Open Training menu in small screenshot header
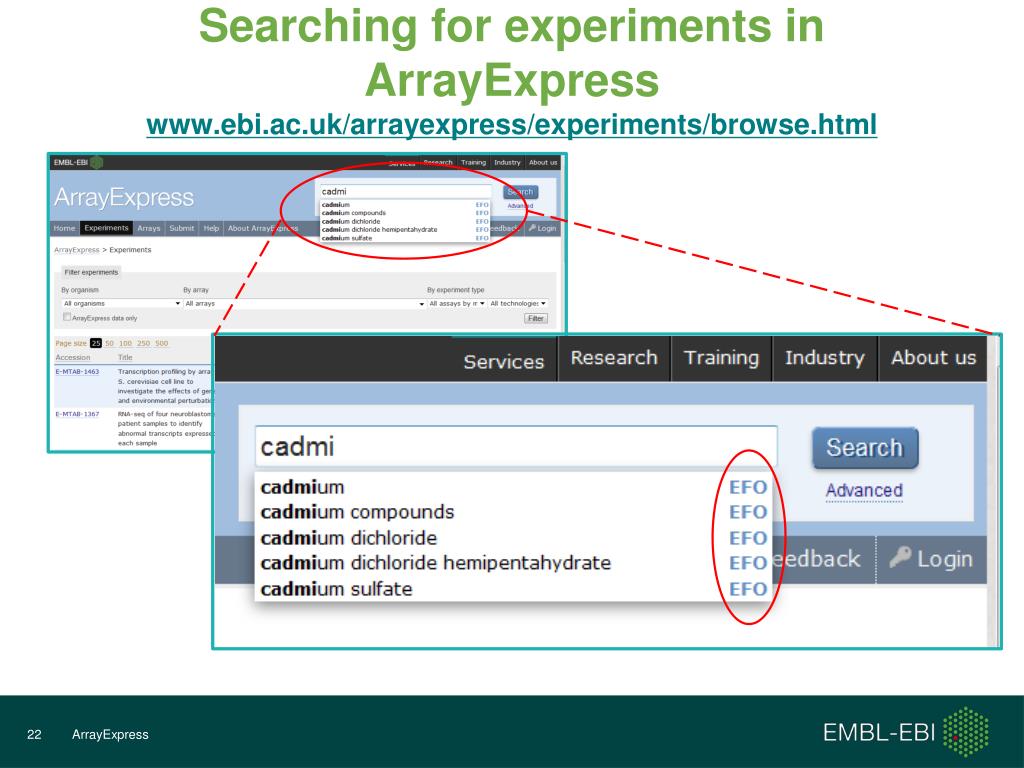The image size is (1024, 768). coord(473,163)
